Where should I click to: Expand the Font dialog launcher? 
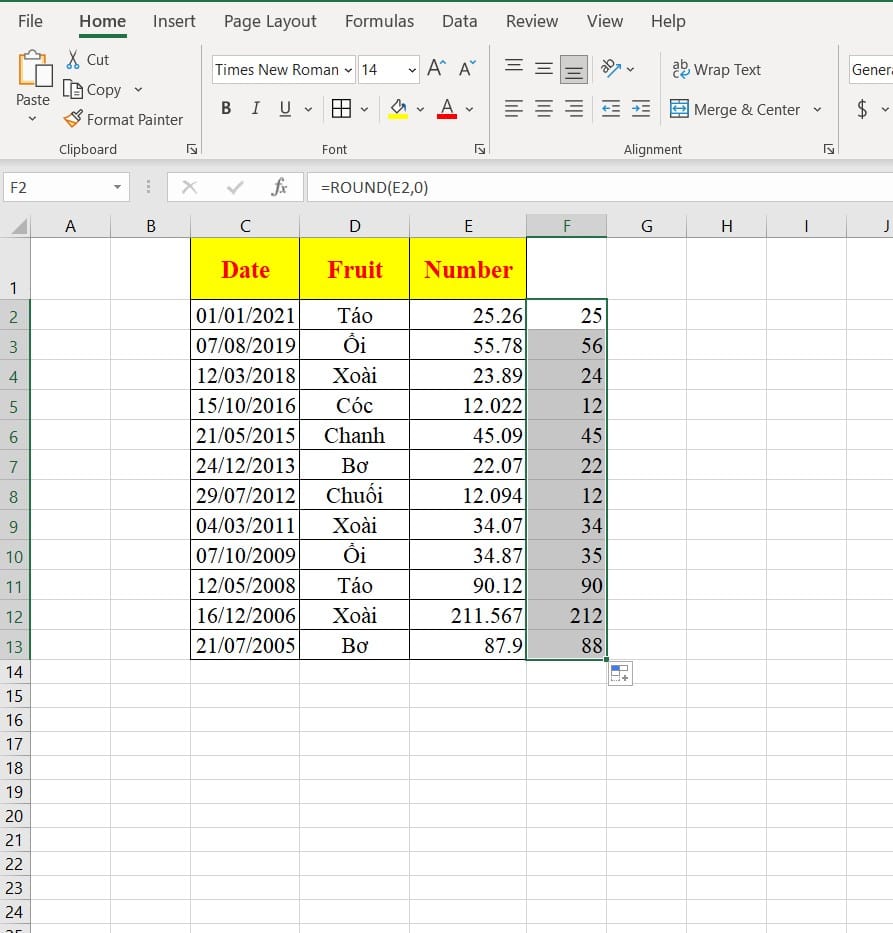coord(480,149)
